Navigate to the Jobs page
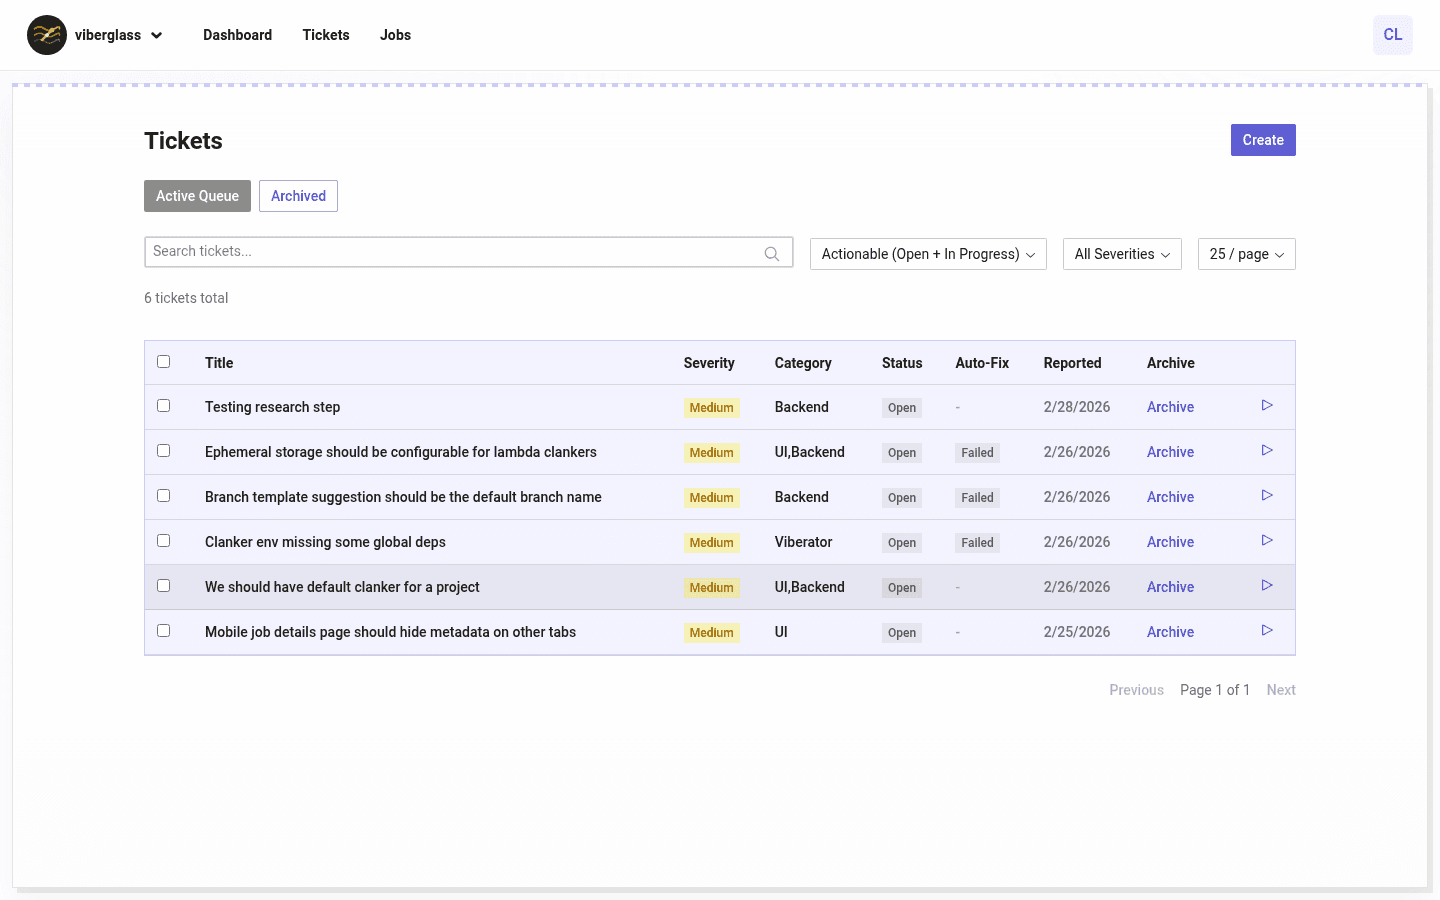1440x900 pixels. click(395, 35)
